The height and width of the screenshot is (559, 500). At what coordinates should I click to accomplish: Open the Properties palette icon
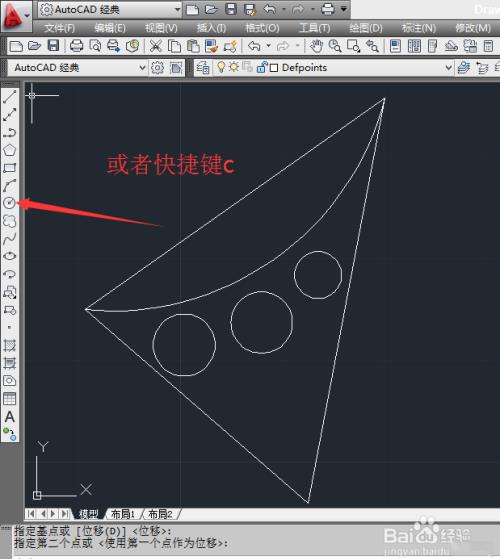click(x=395, y=46)
